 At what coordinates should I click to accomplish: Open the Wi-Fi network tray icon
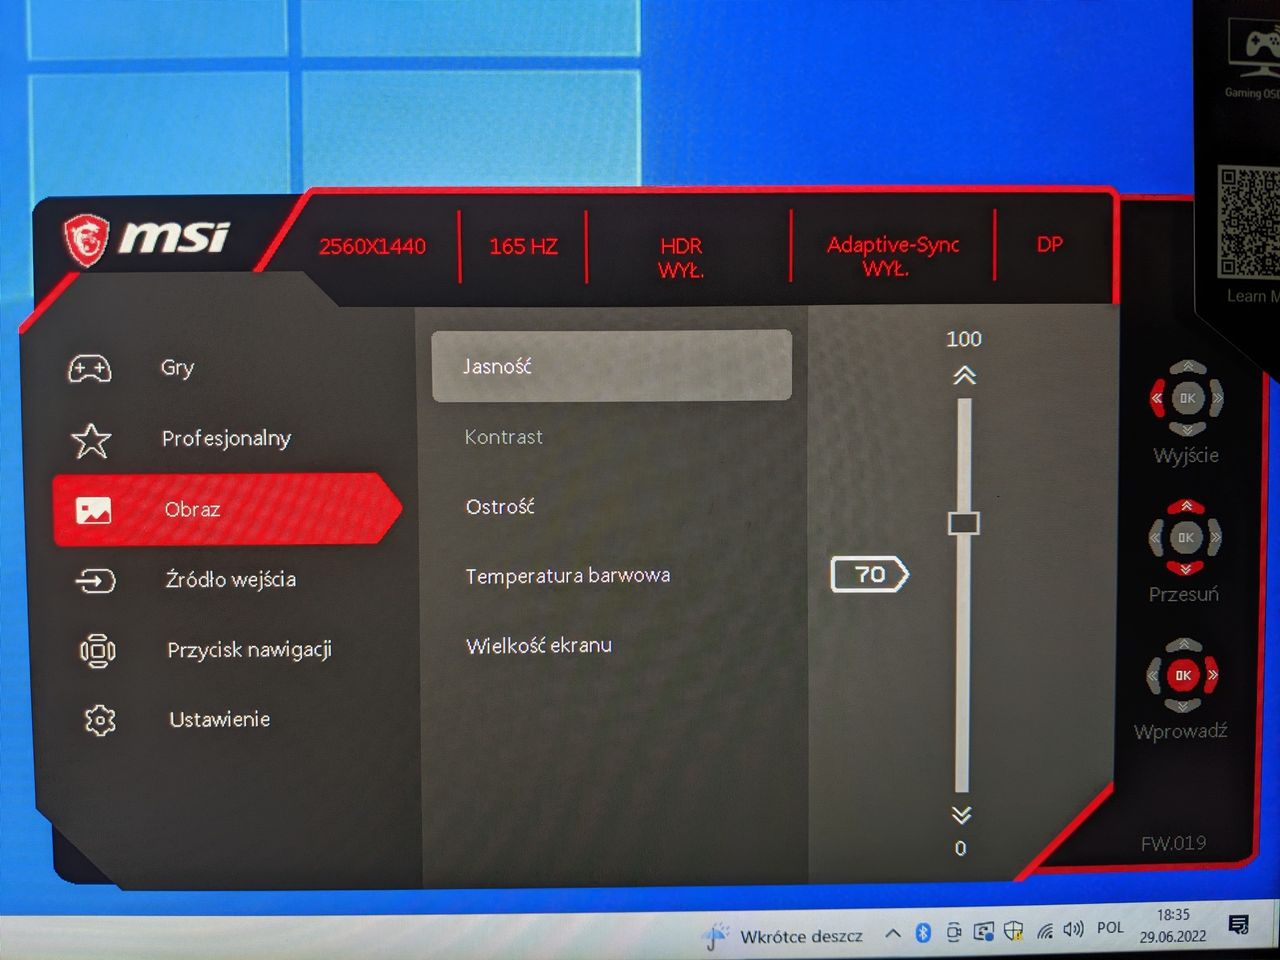pos(1045,932)
